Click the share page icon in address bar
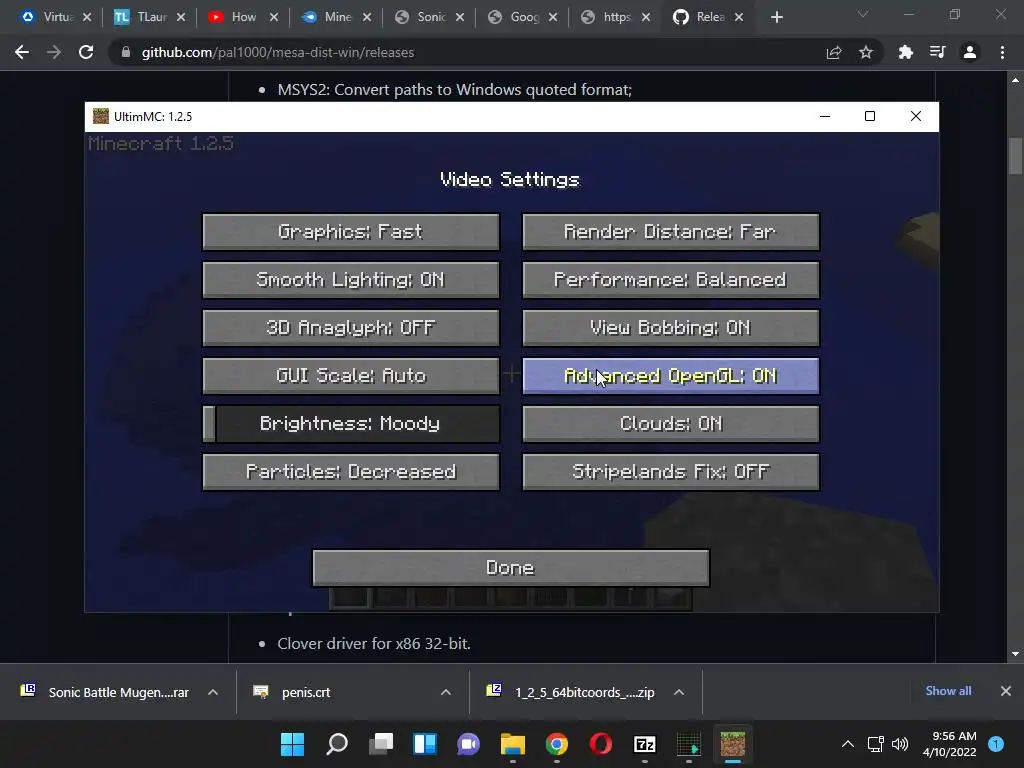Screen dimensions: 1024x768 point(834,52)
